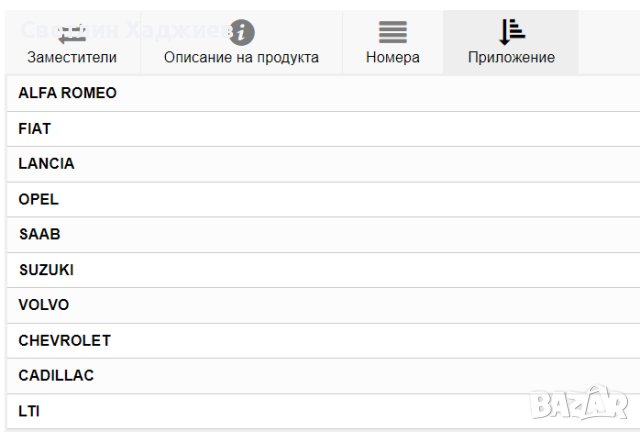Open the SUZUKI entry
Viewport: 640px width, 432px height.
tap(46, 270)
